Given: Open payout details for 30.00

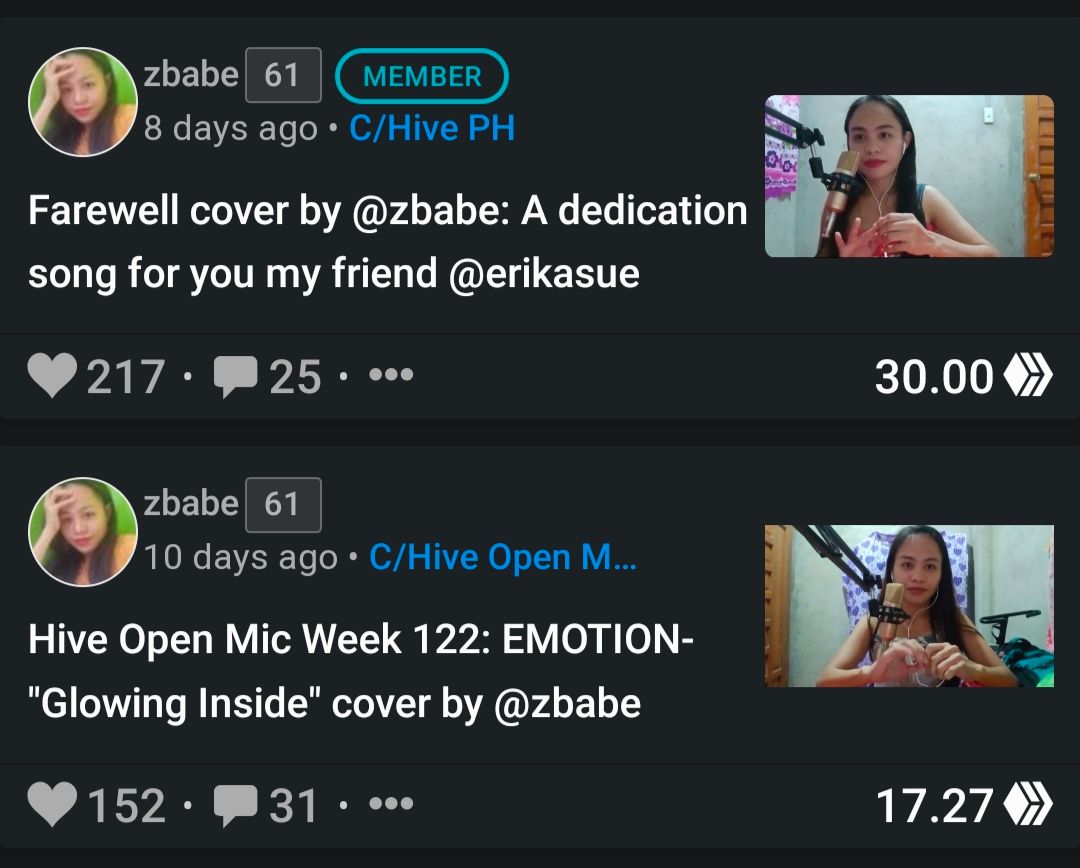Looking at the screenshot, I should click(x=933, y=377).
